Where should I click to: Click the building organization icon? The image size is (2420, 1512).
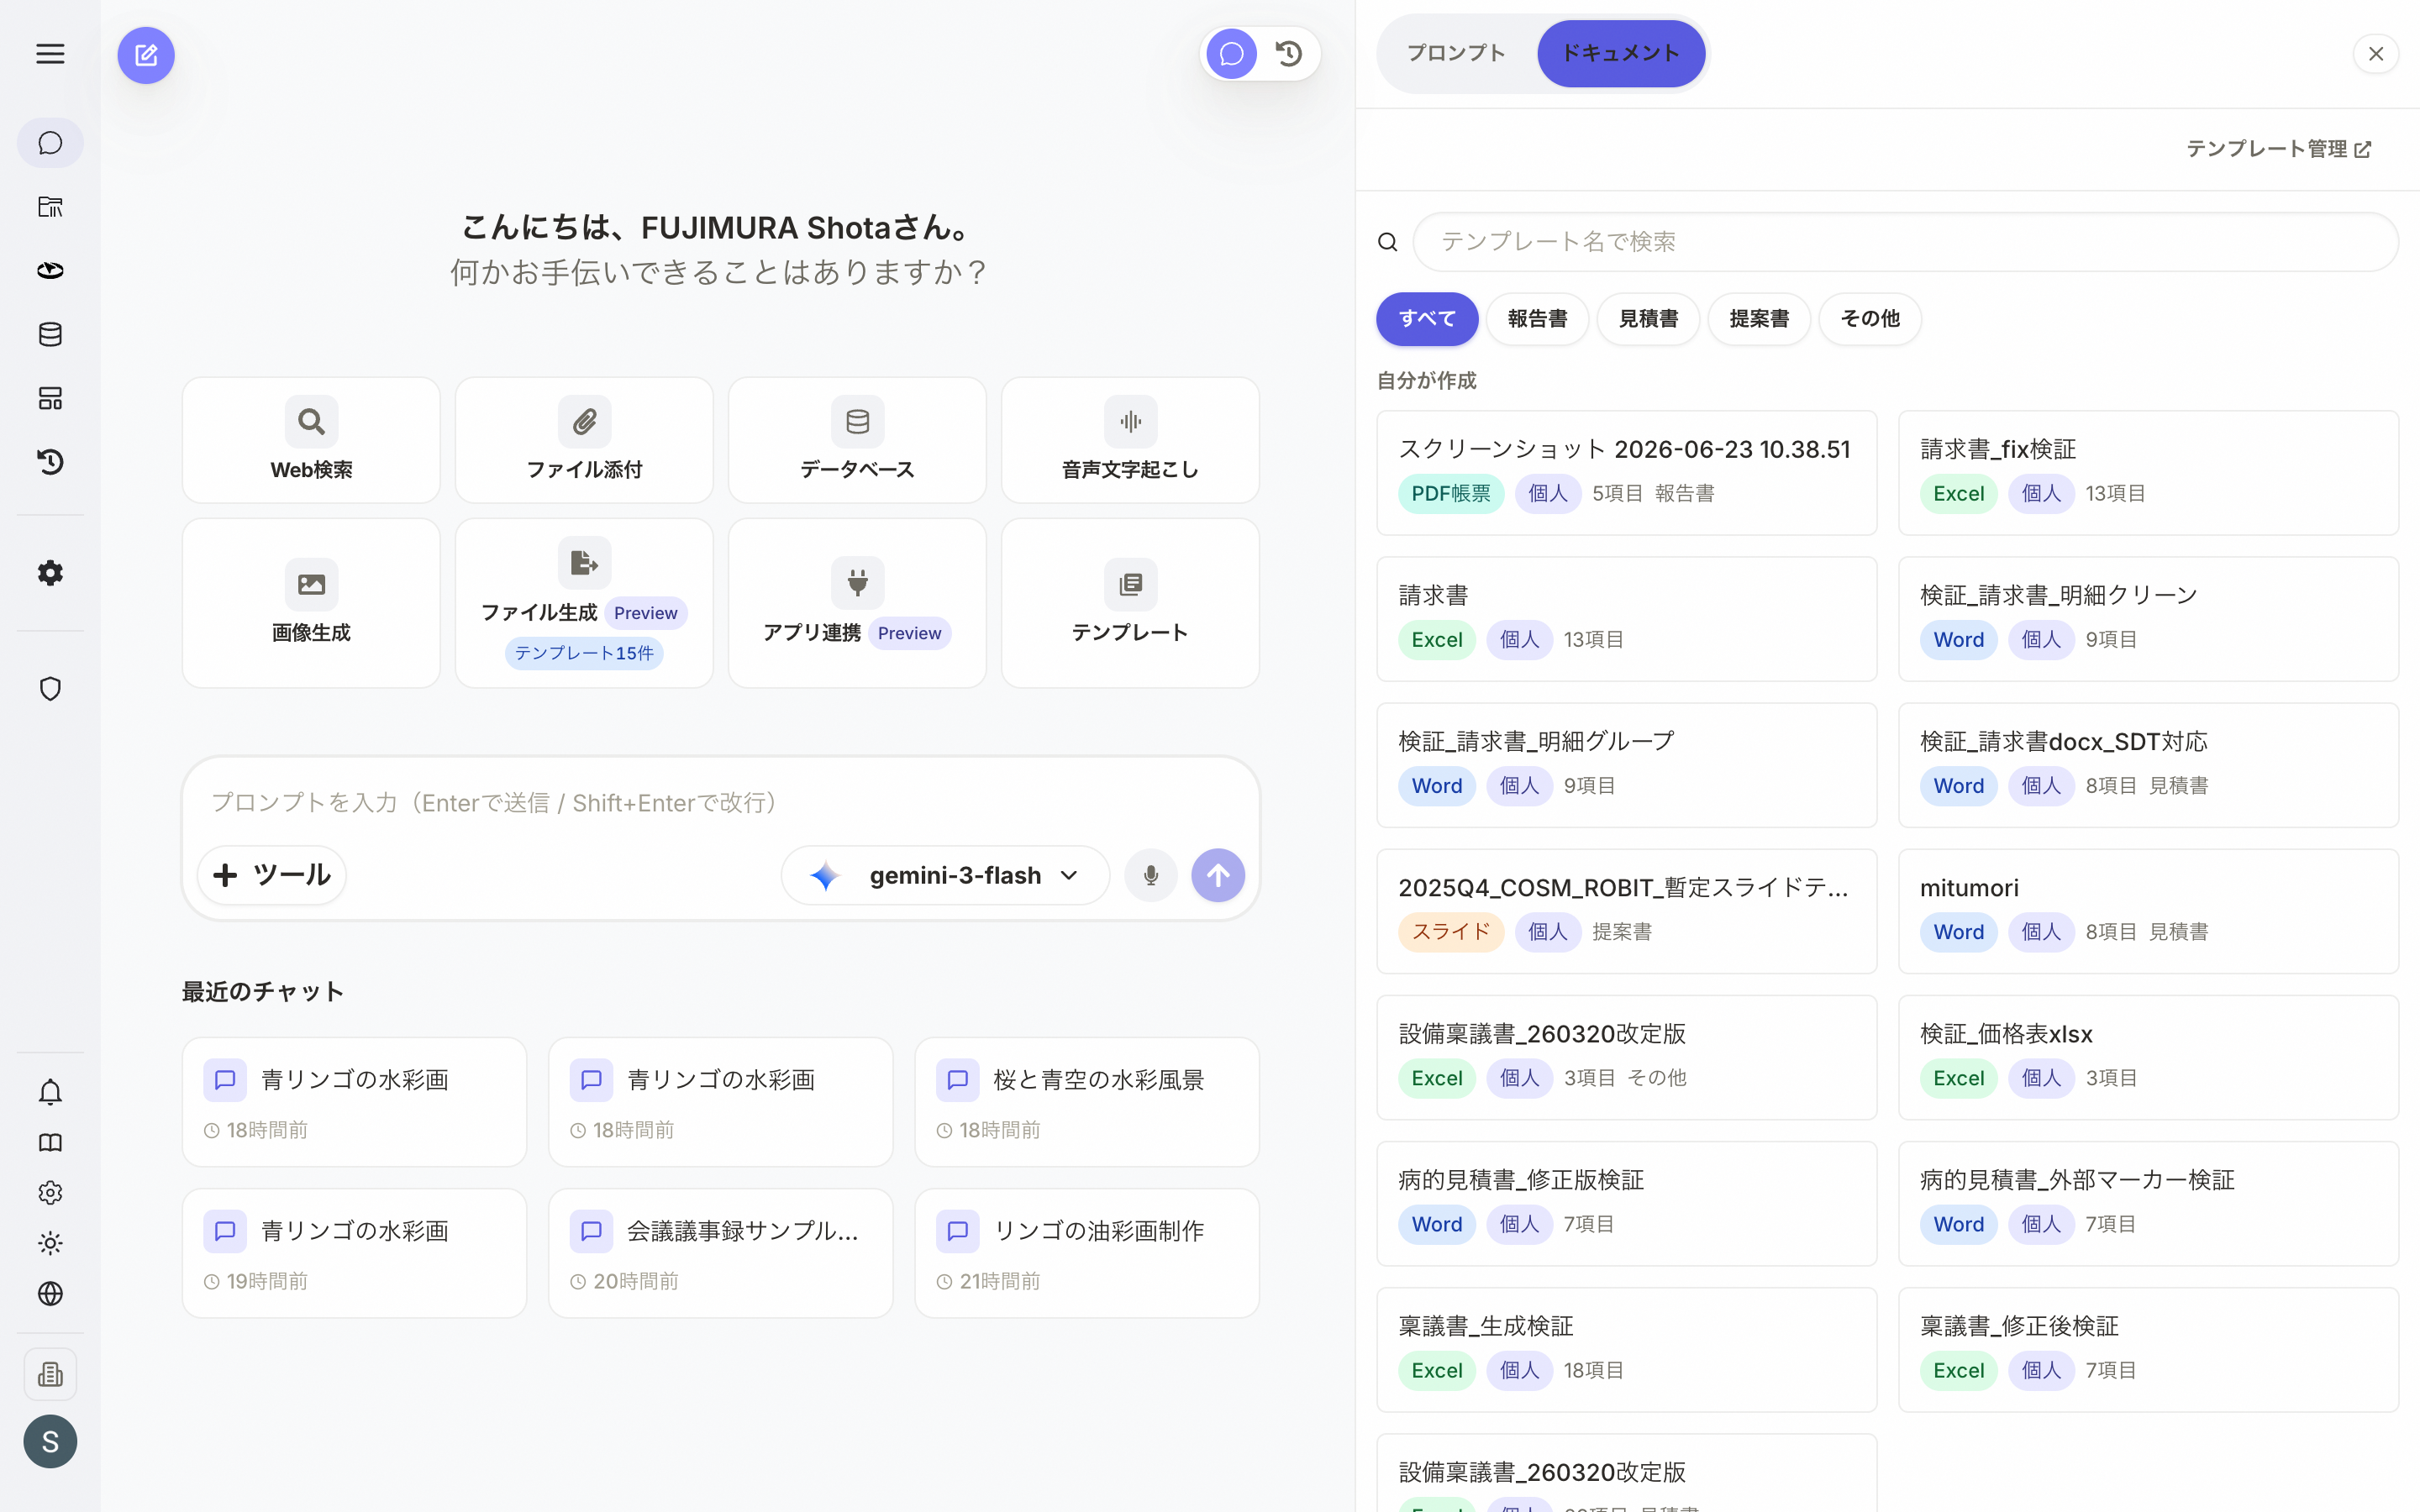pyautogui.click(x=50, y=1374)
